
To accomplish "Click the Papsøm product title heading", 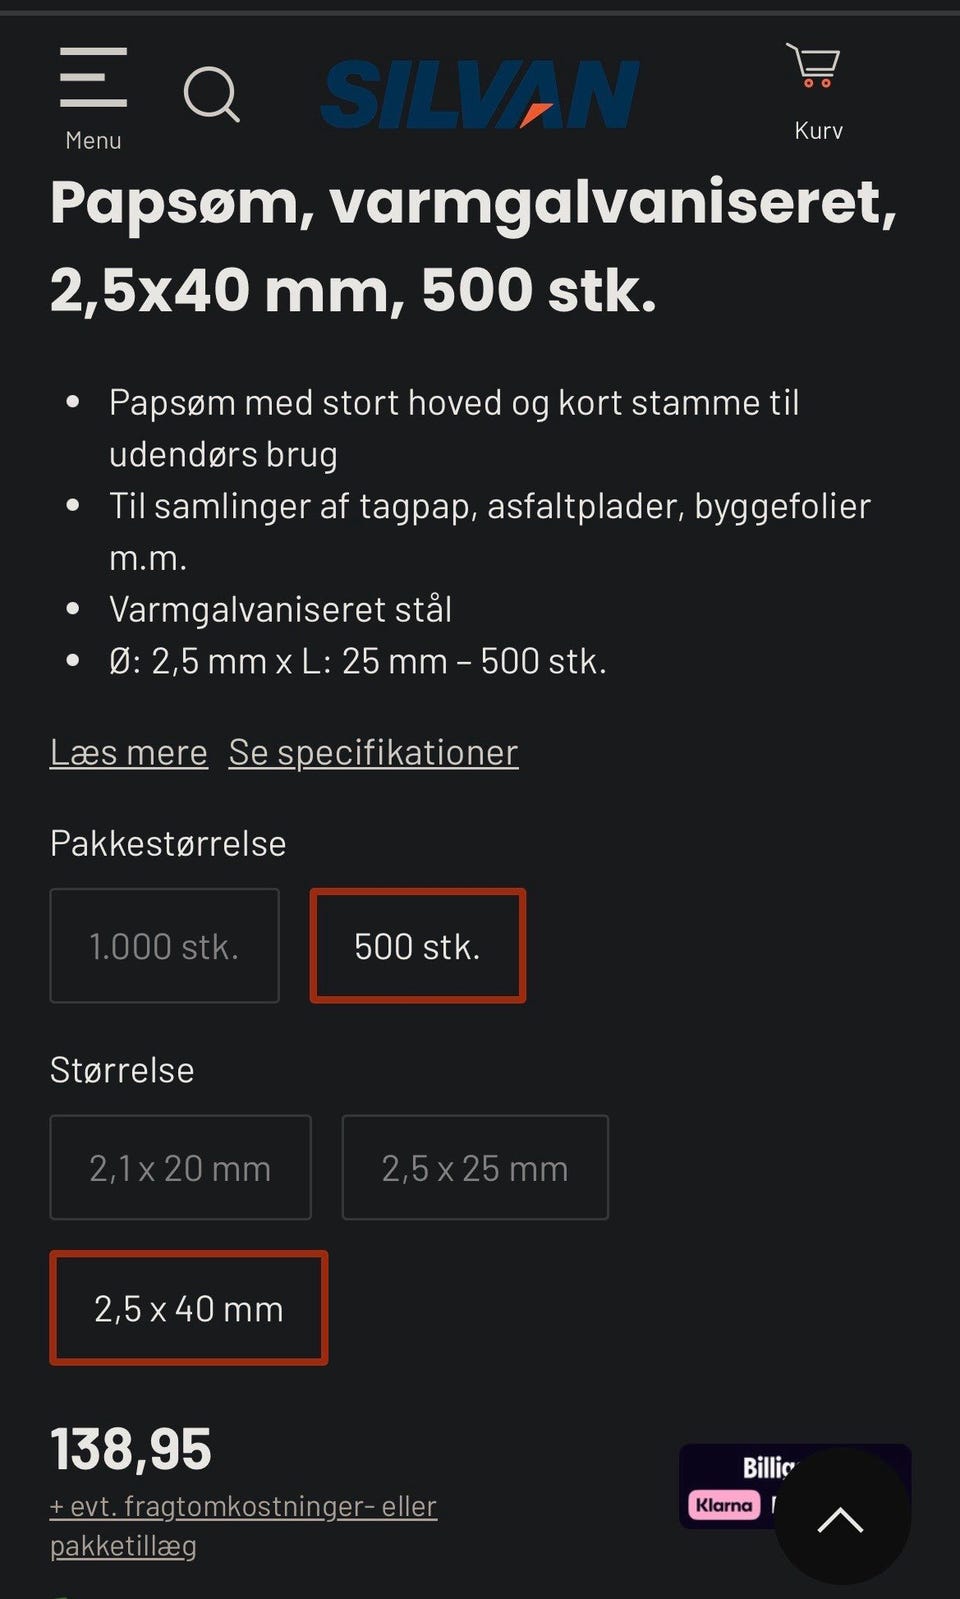I will (x=472, y=246).
